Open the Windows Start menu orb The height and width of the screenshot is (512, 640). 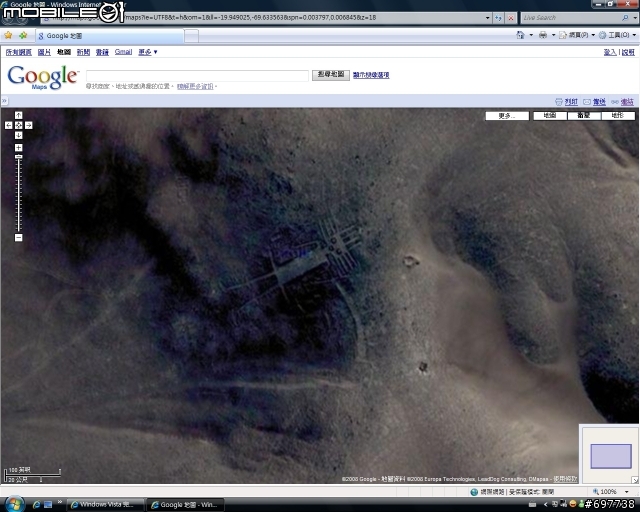point(14,505)
